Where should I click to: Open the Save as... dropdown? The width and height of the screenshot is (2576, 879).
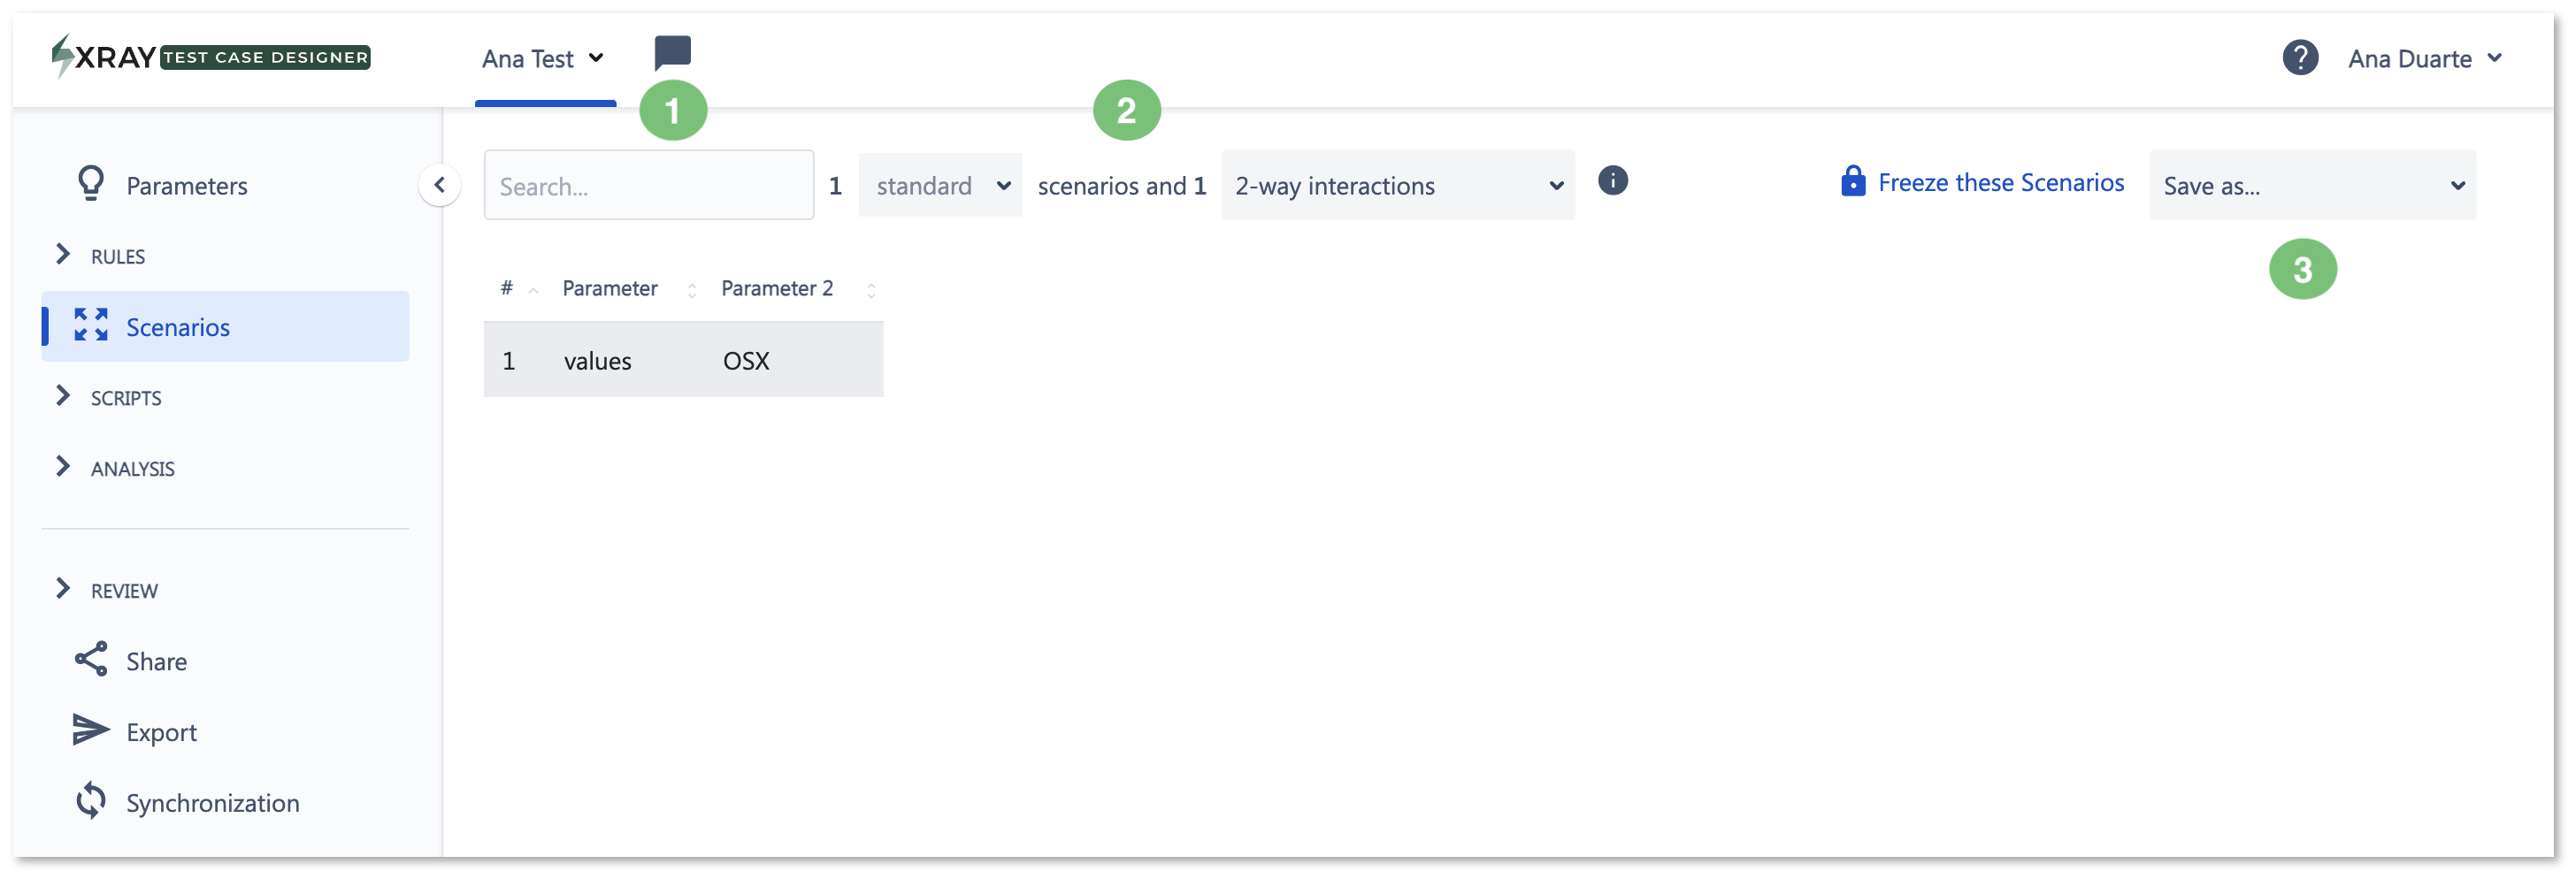tap(2312, 186)
